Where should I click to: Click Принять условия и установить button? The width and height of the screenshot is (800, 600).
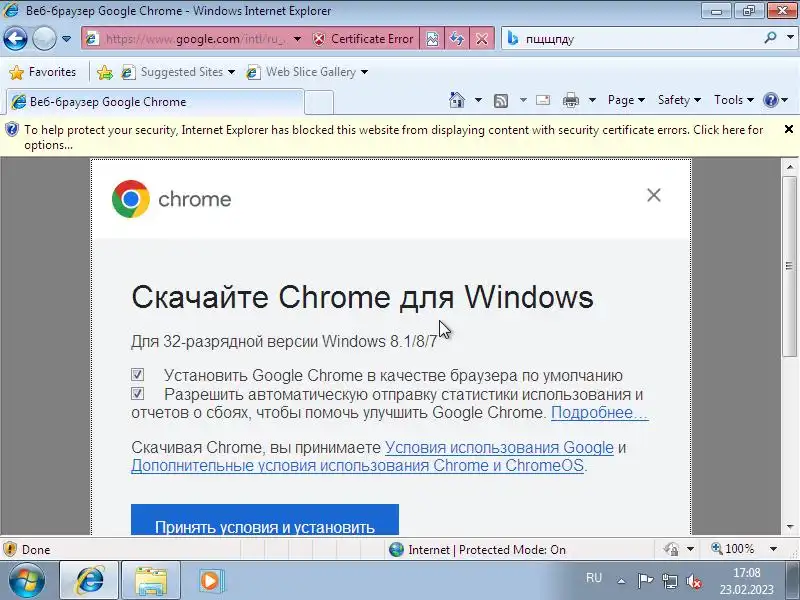click(265, 520)
